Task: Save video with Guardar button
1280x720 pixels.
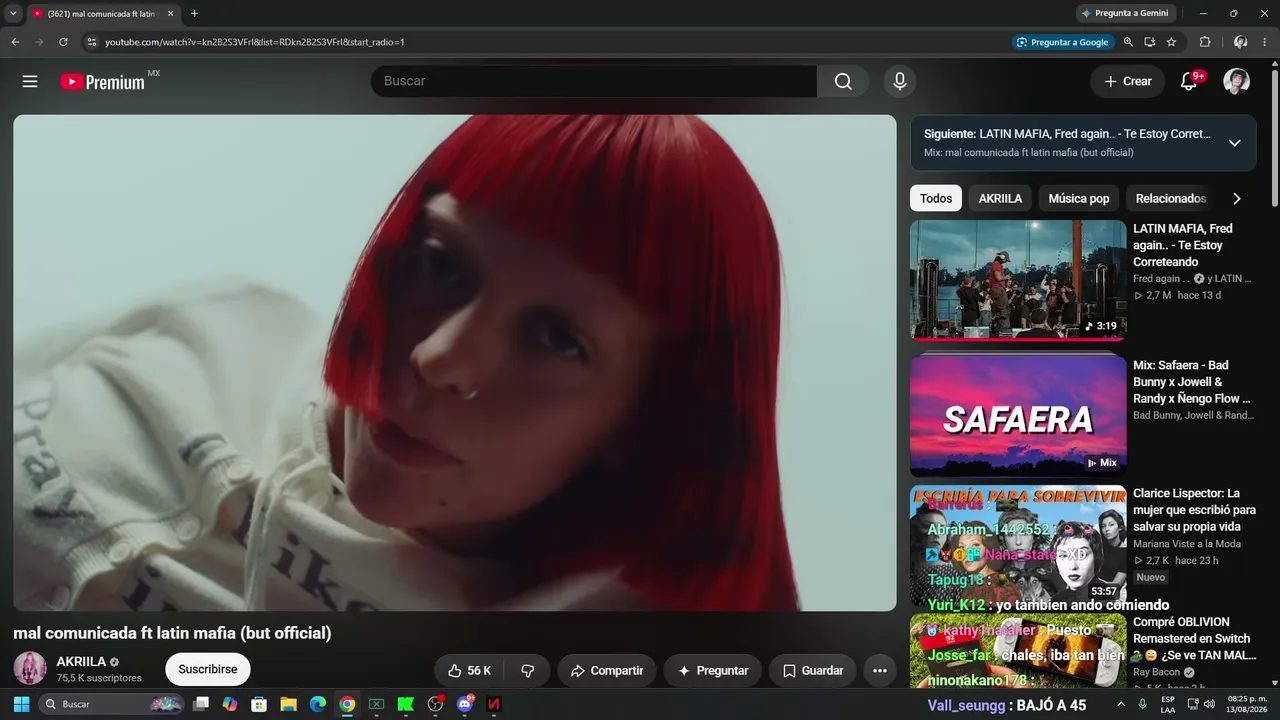Action: pos(813,671)
